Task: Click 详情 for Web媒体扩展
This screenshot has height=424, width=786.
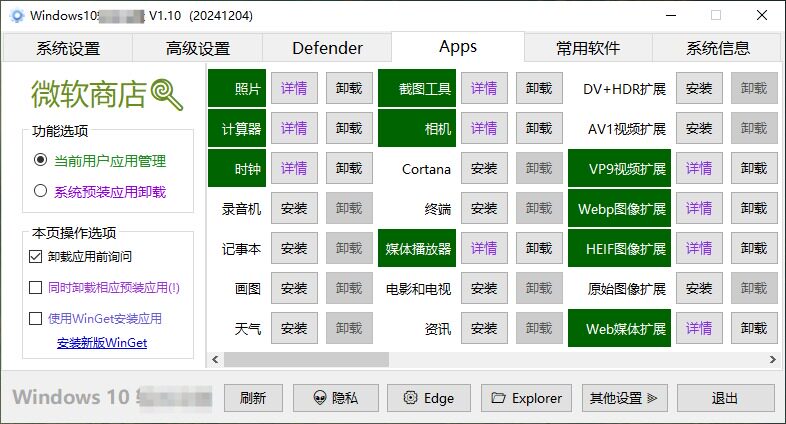Action: click(699, 328)
